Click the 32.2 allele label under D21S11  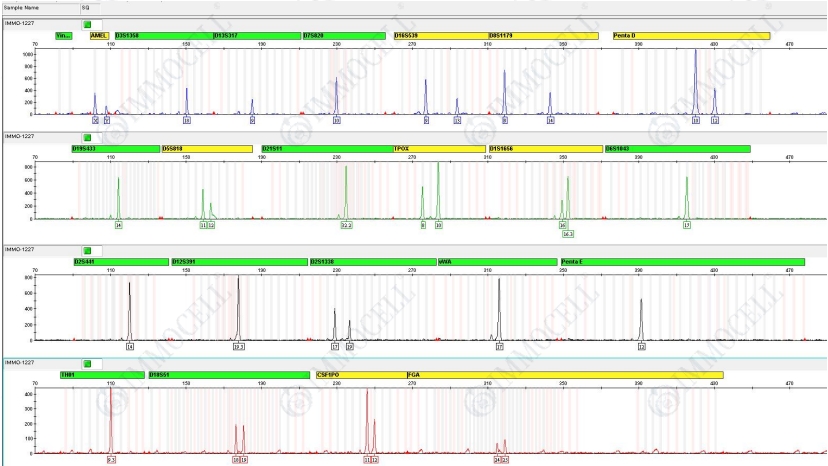[x=346, y=225]
